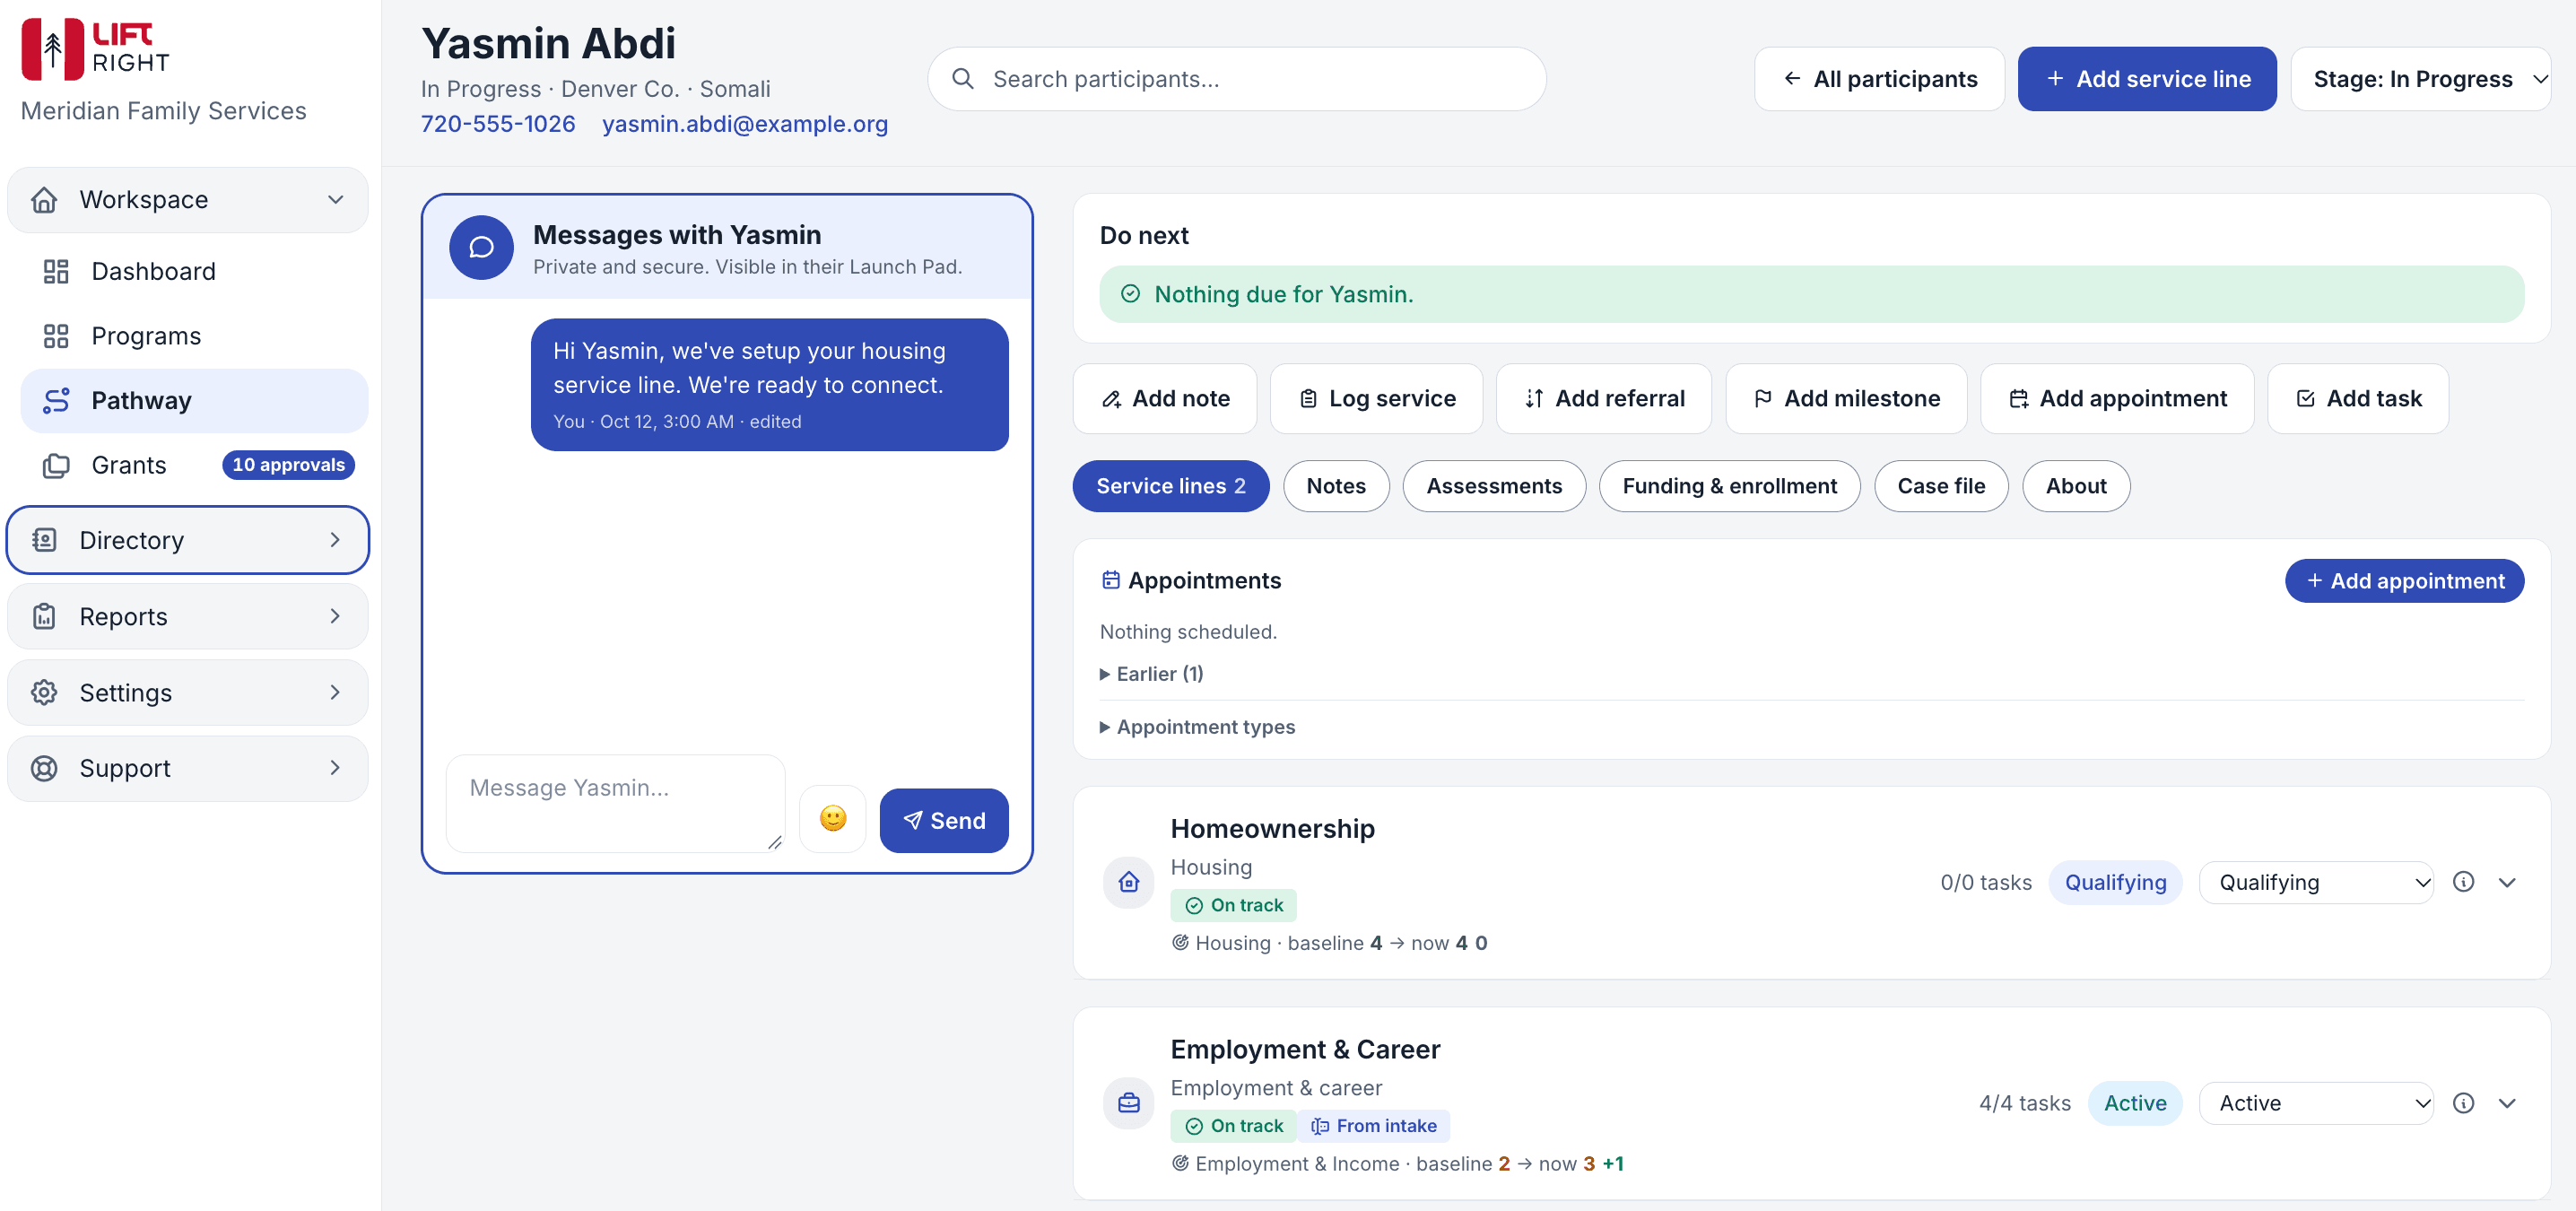Open Employment Active status dropdown
This screenshot has height=1211, width=2576.
[x=2315, y=1102]
